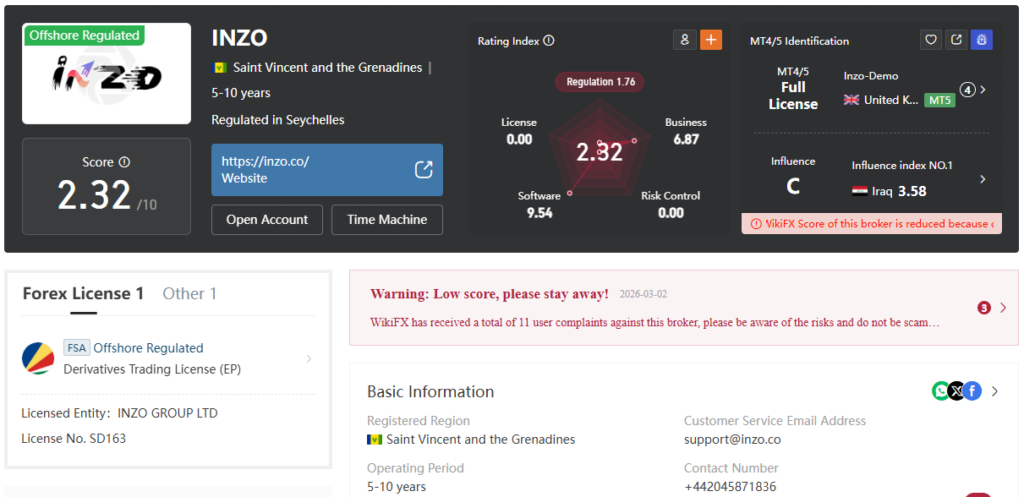Expand the Inzo-Demo MT4/5 server row

pyautogui.click(x=983, y=89)
